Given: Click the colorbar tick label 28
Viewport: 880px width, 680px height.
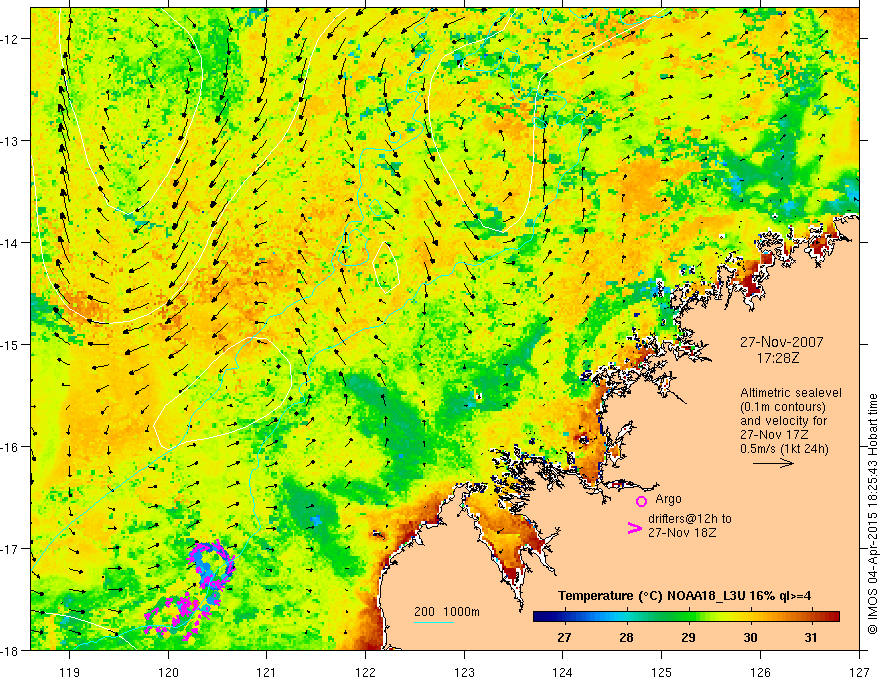Looking at the screenshot, I should (x=626, y=637).
